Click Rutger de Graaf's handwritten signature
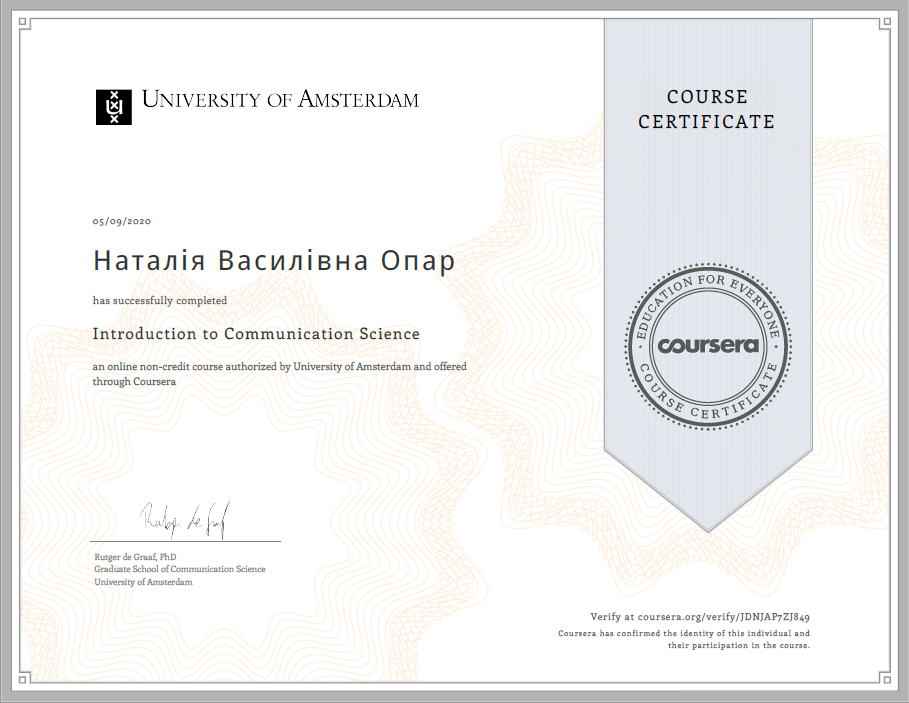 [x=185, y=520]
